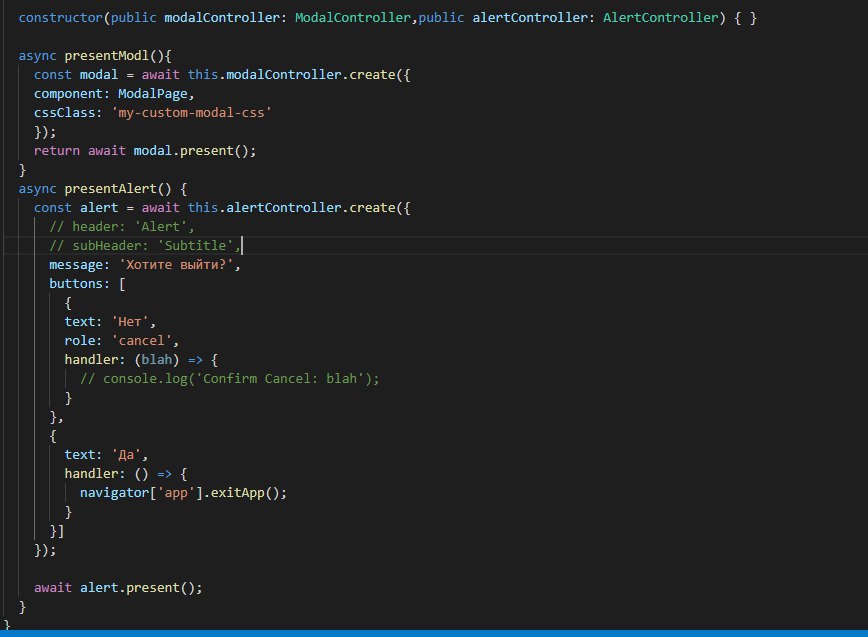This screenshot has width=868, height=637.
Task: Click the 'ModalPage' component value
Action: pos(153,94)
